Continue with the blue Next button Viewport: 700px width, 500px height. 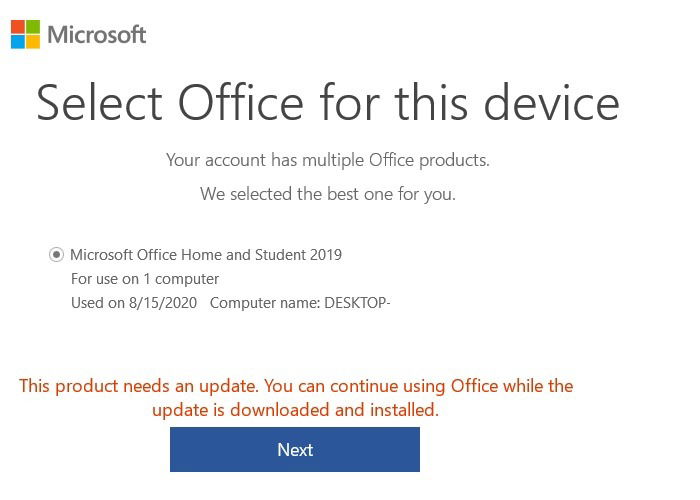point(295,450)
